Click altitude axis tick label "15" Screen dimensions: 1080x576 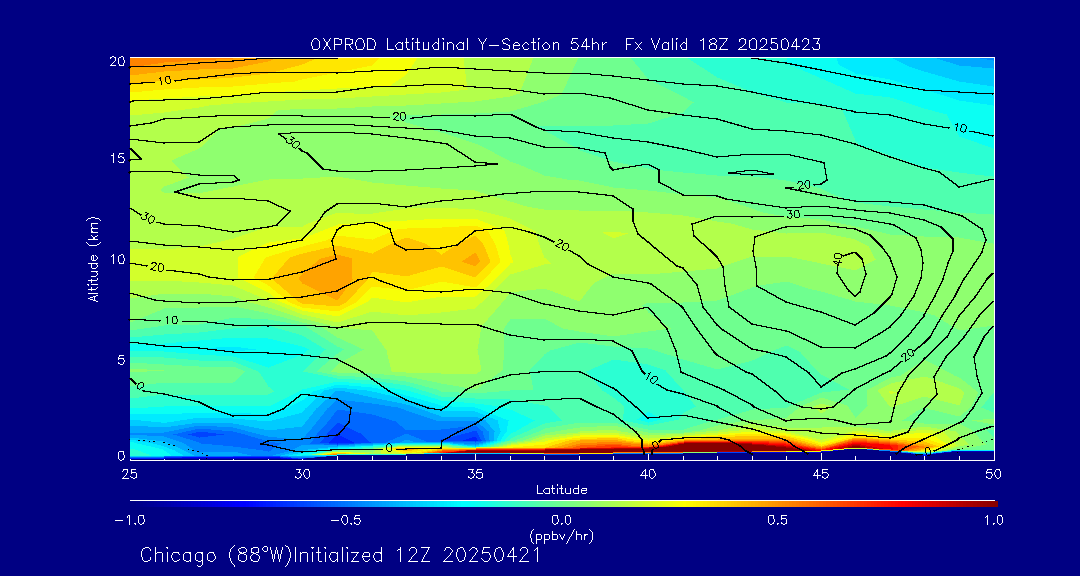(116, 159)
